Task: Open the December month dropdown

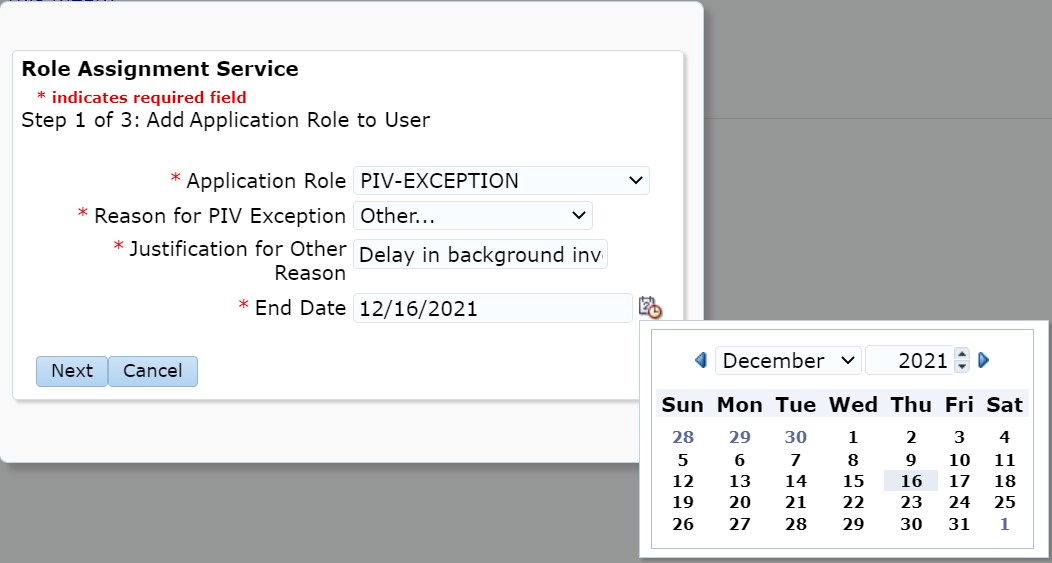Action: (787, 360)
